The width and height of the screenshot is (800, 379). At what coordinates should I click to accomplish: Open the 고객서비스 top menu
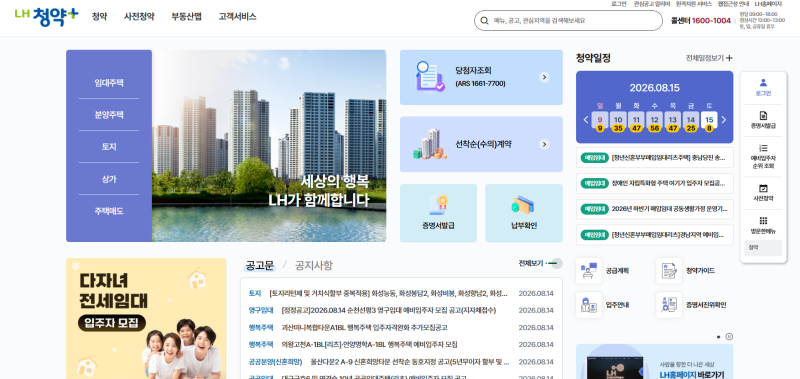pyautogui.click(x=237, y=17)
